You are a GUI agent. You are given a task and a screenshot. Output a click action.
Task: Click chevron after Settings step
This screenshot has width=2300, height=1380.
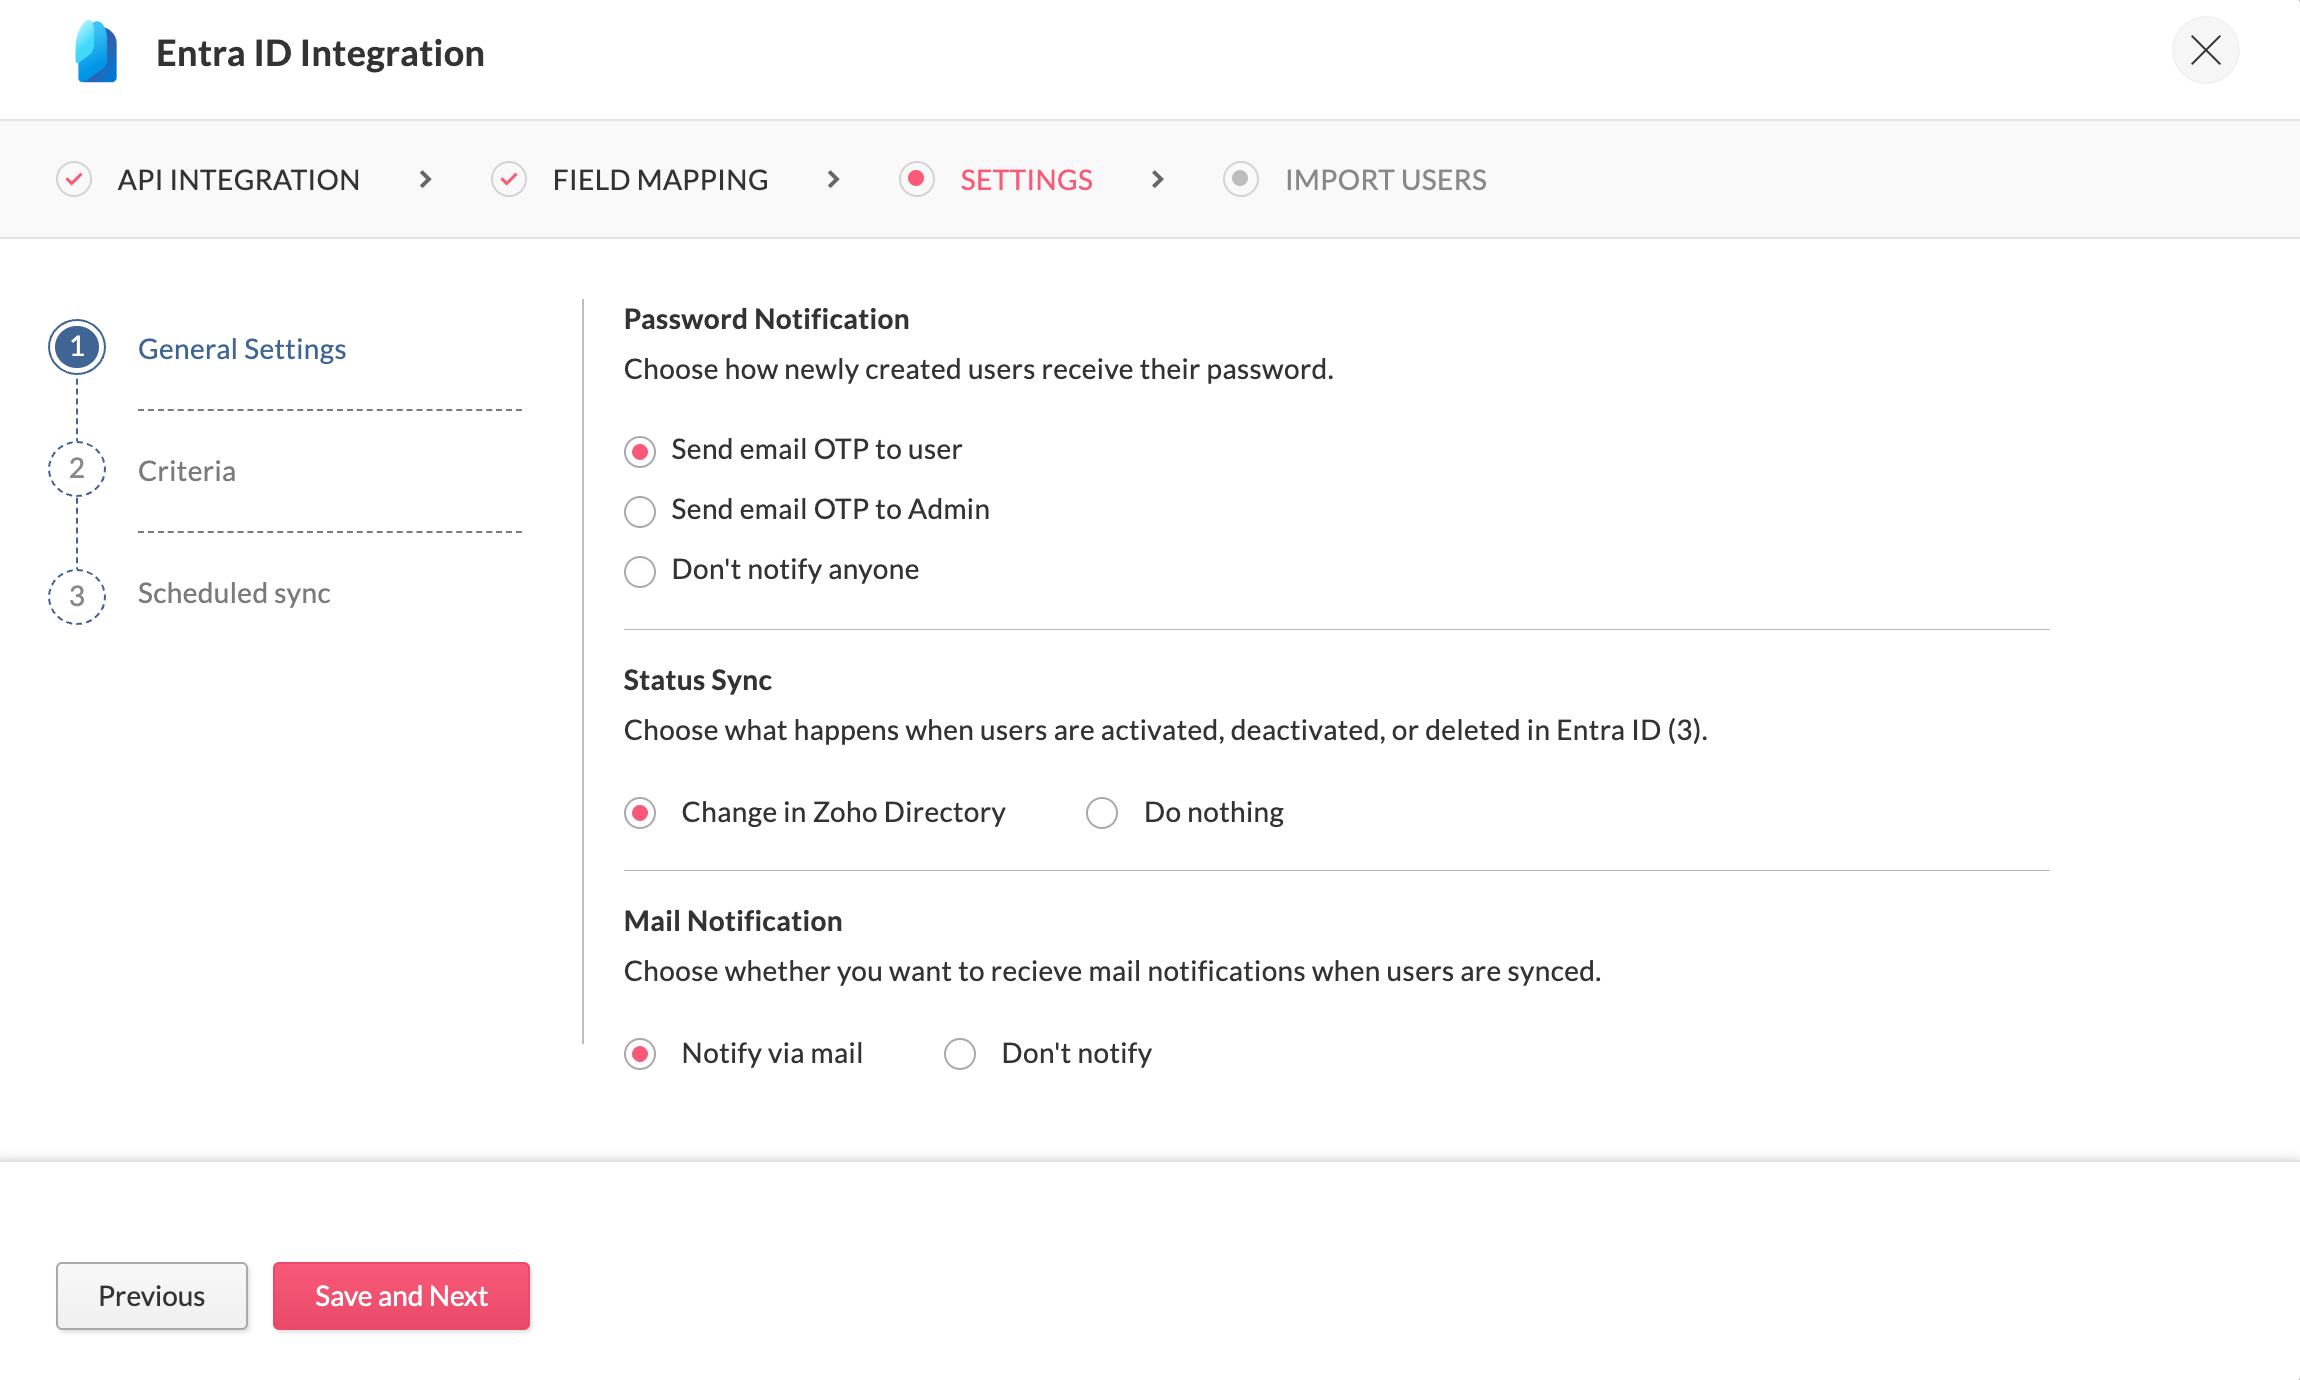[x=1158, y=180]
